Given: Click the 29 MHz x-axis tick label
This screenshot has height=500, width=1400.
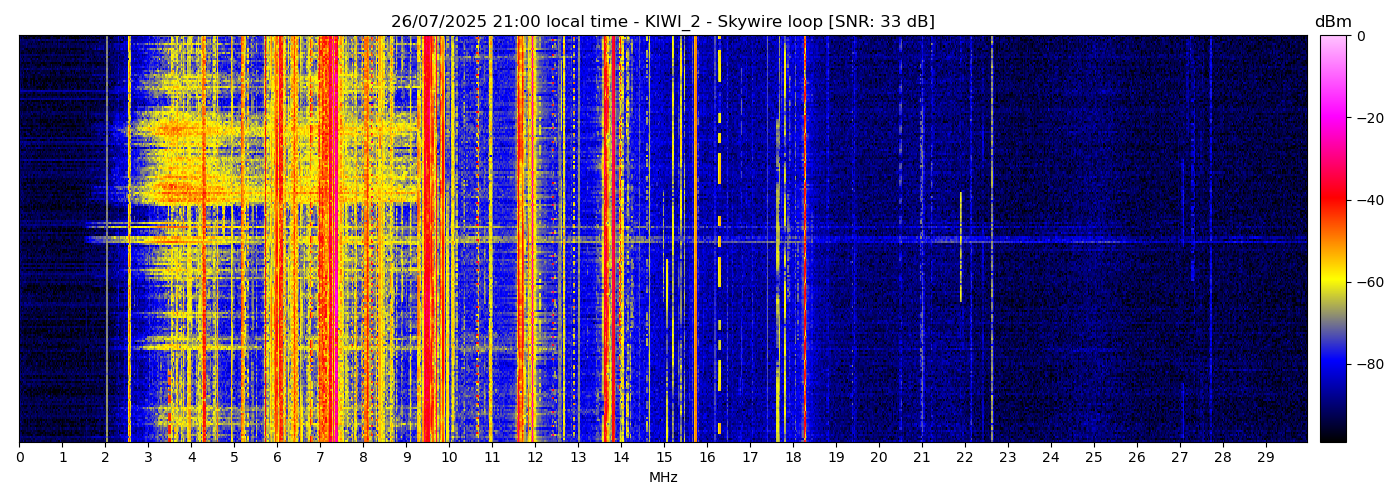Looking at the screenshot, I should (x=1265, y=458).
